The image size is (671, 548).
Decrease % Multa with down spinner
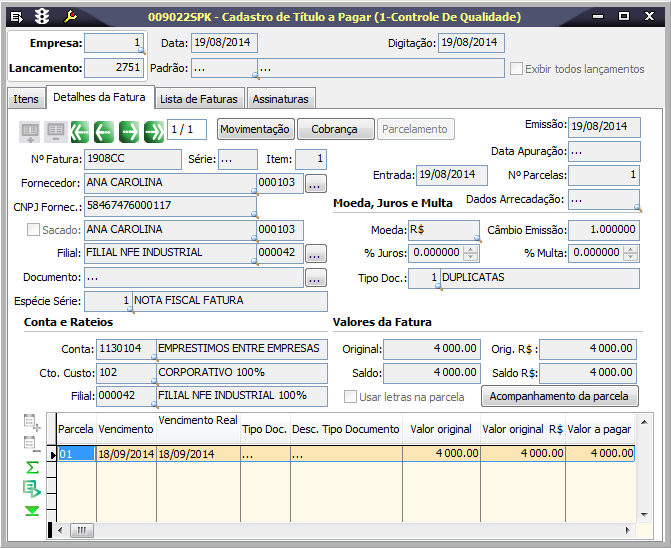630,257
